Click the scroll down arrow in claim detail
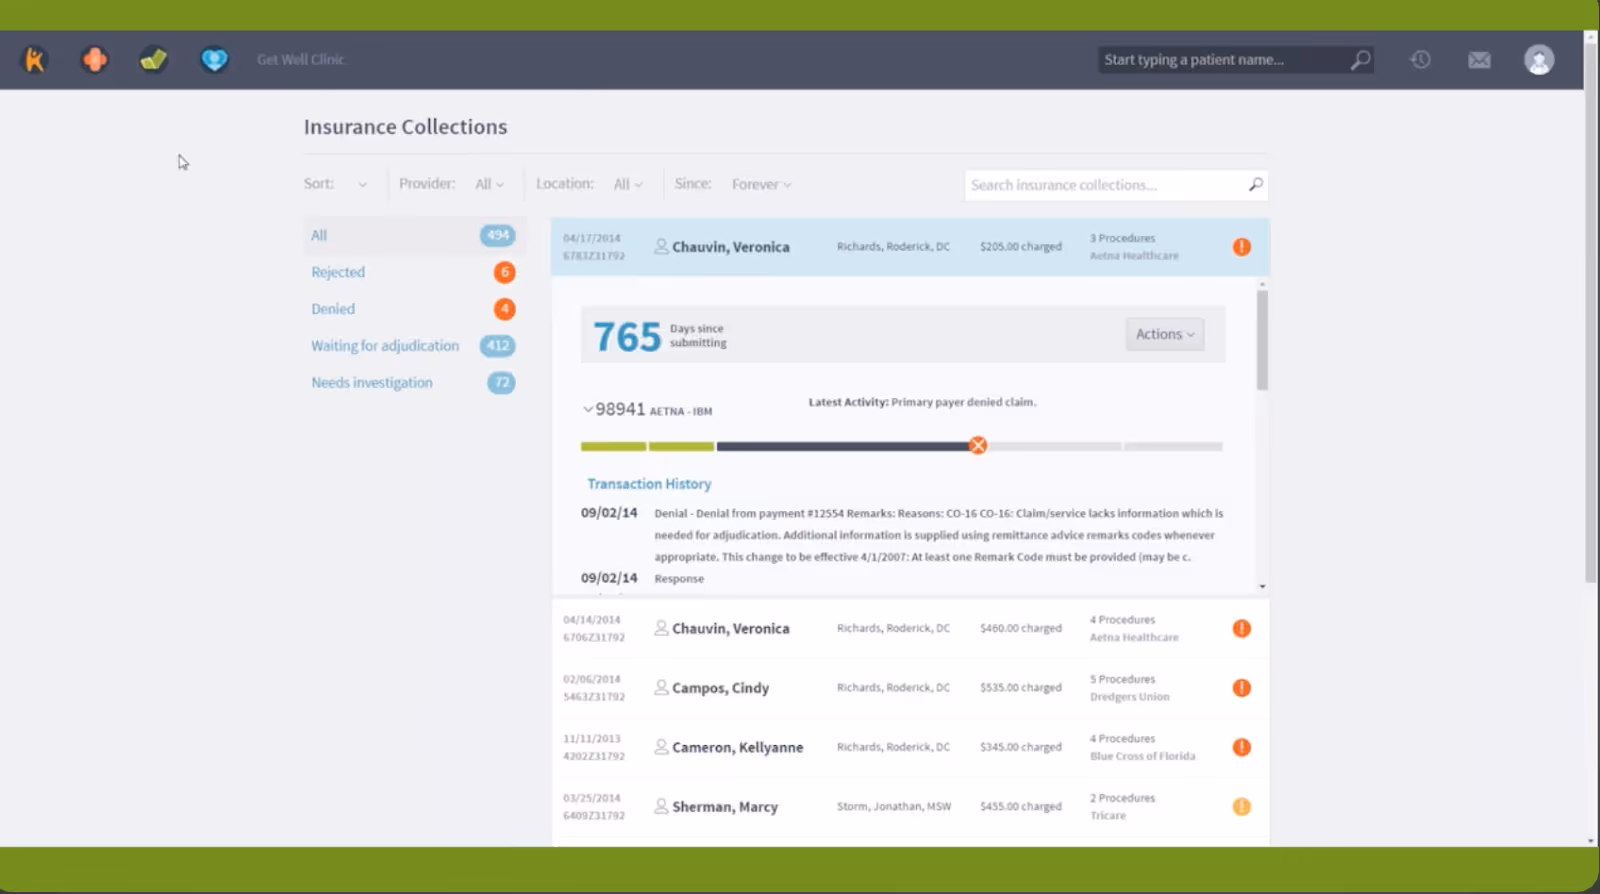 pos(1262,587)
